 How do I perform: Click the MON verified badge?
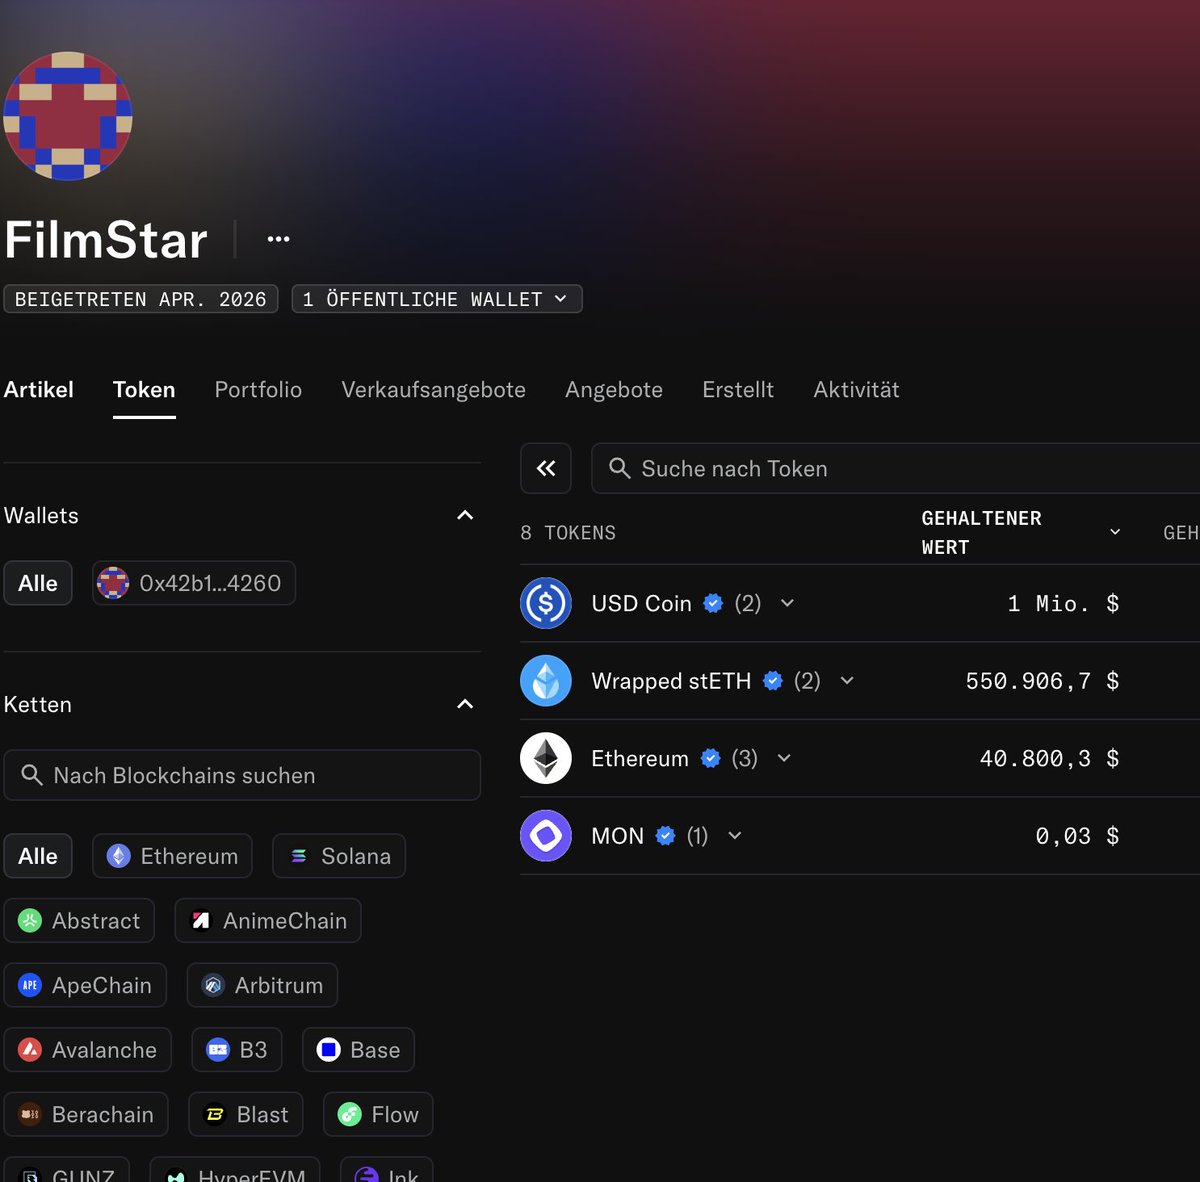665,836
